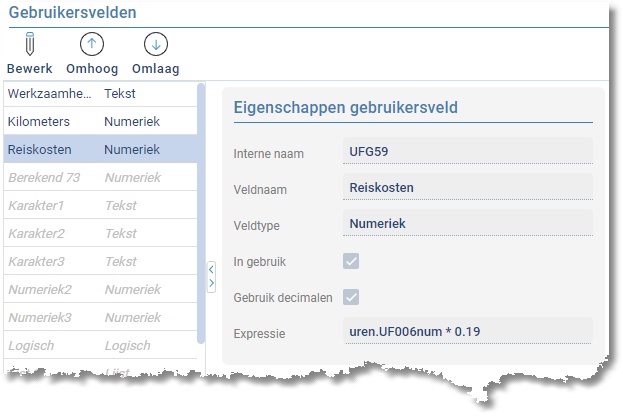
Task: Toggle the Gebruik decimalen checkbox
Action: pos(351,297)
